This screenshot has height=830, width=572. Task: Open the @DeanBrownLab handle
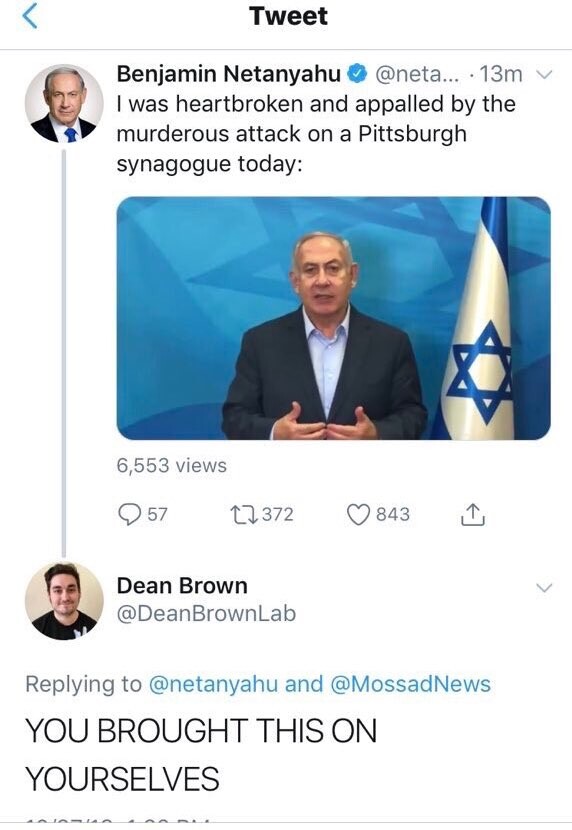[206, 614]
